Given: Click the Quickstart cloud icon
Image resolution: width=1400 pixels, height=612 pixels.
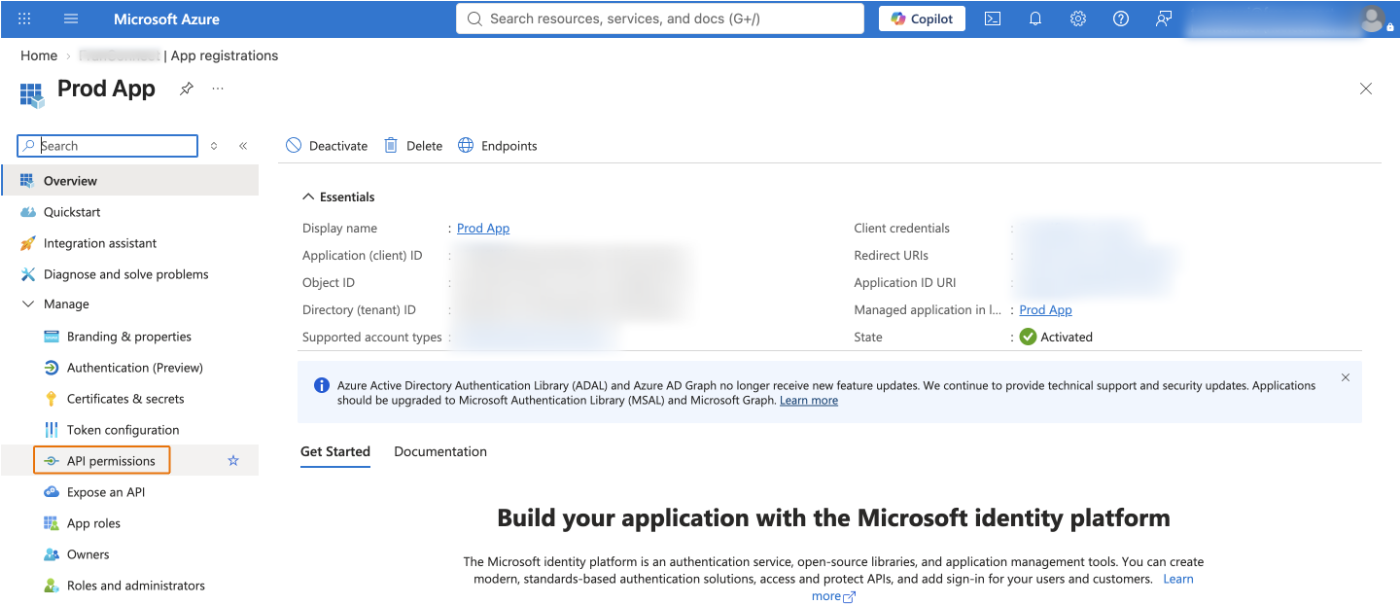Looking at the screenshot, I should pyautogui.click(x=28, y=212).
